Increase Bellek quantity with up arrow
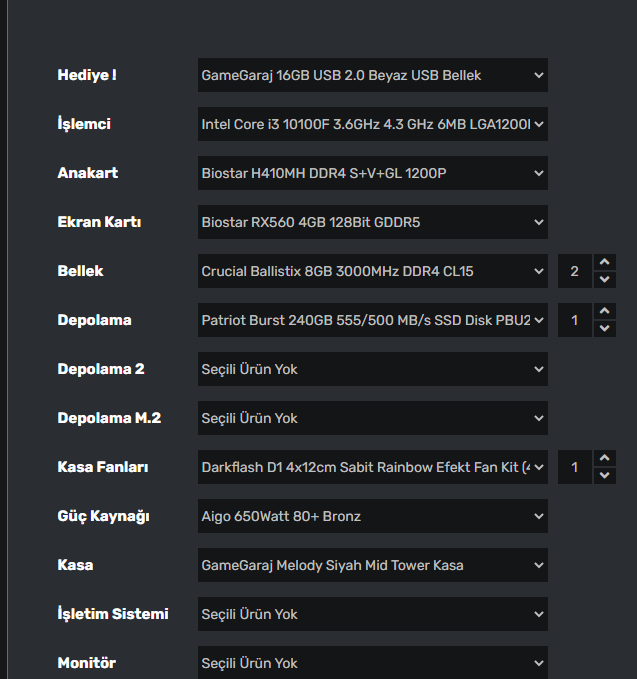The image size is (637, 679). (604, 263)
